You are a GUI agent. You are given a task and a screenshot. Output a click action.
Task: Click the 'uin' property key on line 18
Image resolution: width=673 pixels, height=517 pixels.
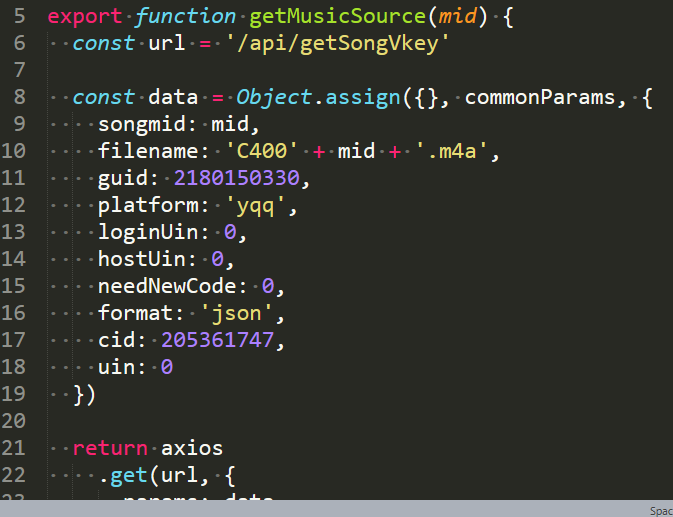coord(116,367)
